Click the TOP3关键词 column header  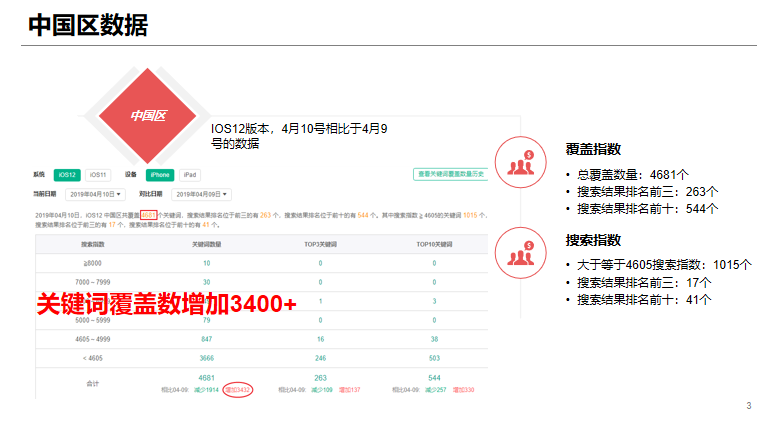pyautogui.click(x=320, y=245)
